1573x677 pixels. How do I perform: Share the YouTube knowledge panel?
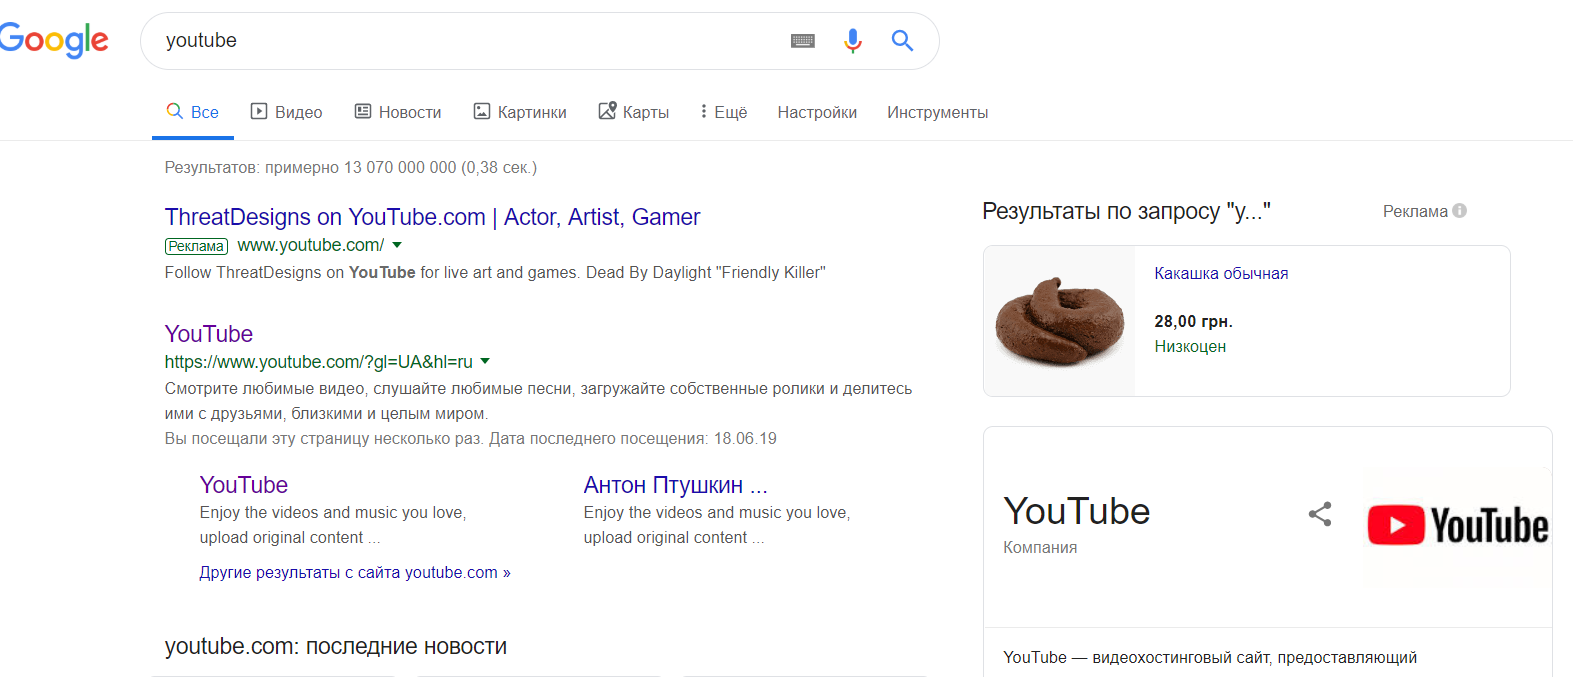1320,514
